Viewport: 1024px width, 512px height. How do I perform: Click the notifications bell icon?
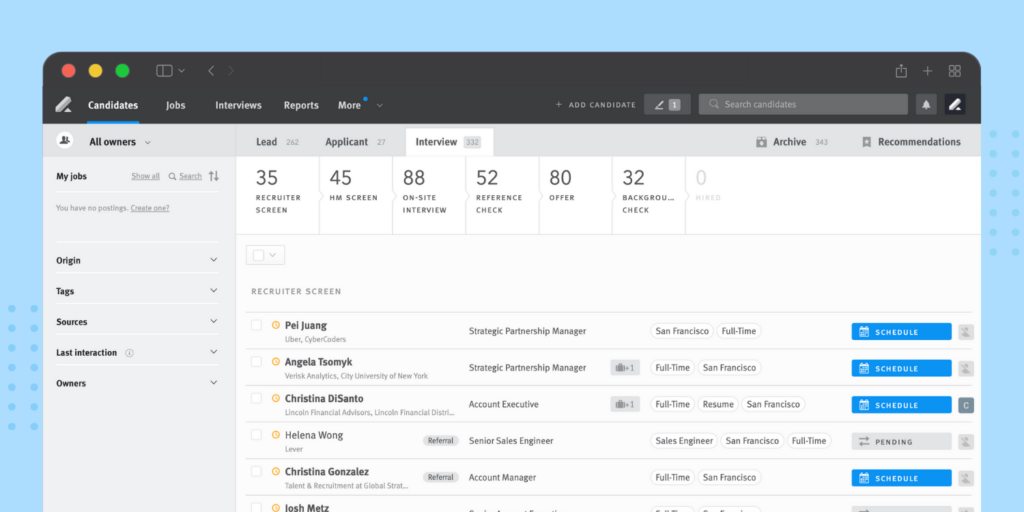click(x=926, y=104)
